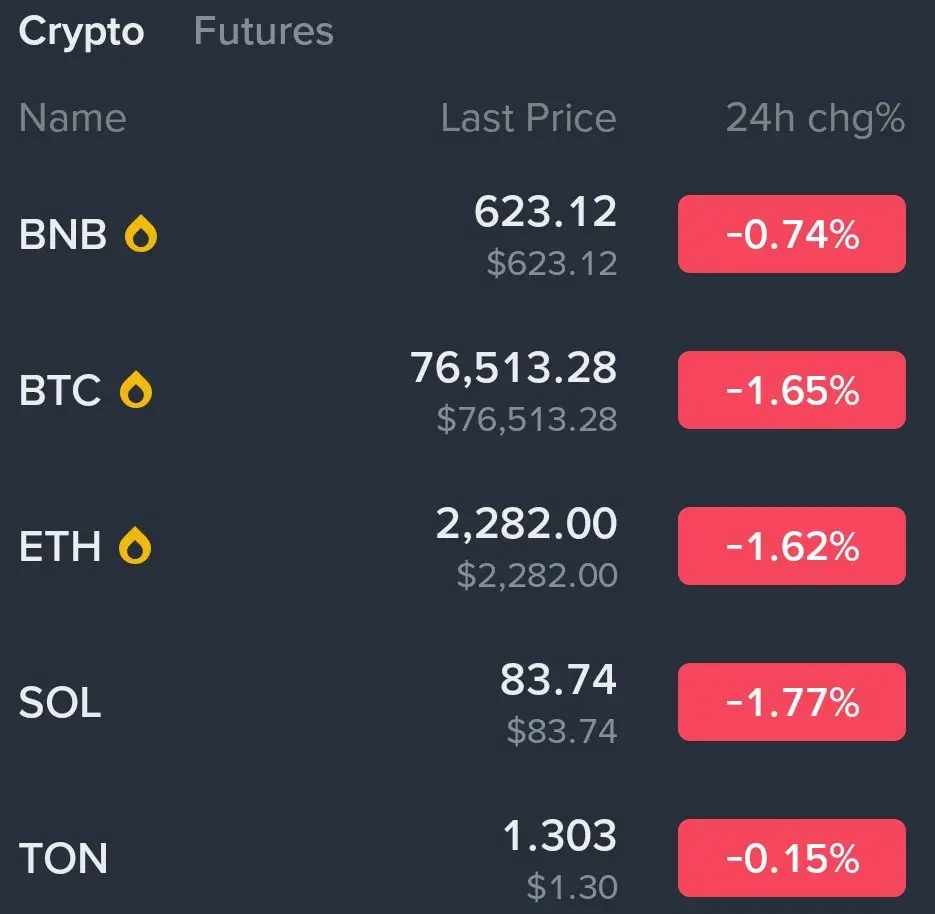Tap SOL's -1.77% change badge
The width and height of the screenshot is (935, 914).
(791, 703)
